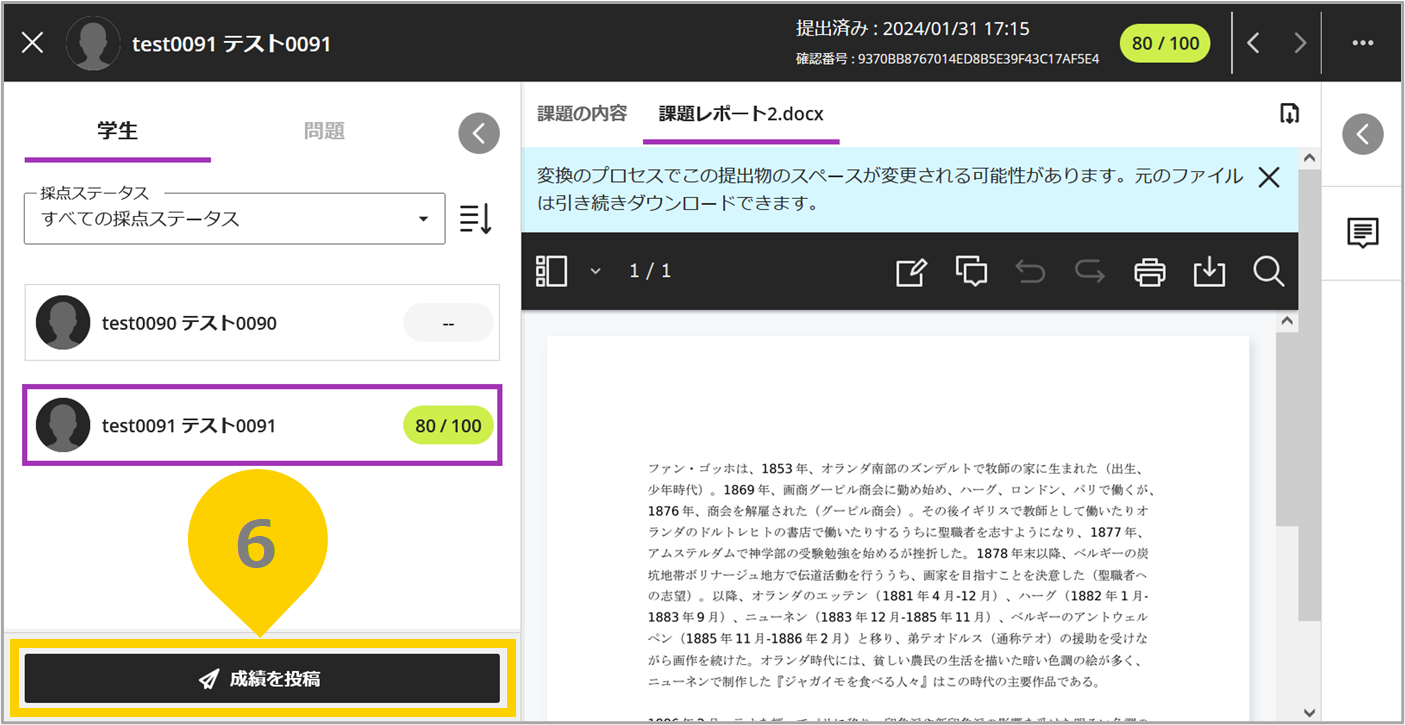1405x725 pixels.
Task: Undo the last annotation
Action: click(x=1030, y=271)
